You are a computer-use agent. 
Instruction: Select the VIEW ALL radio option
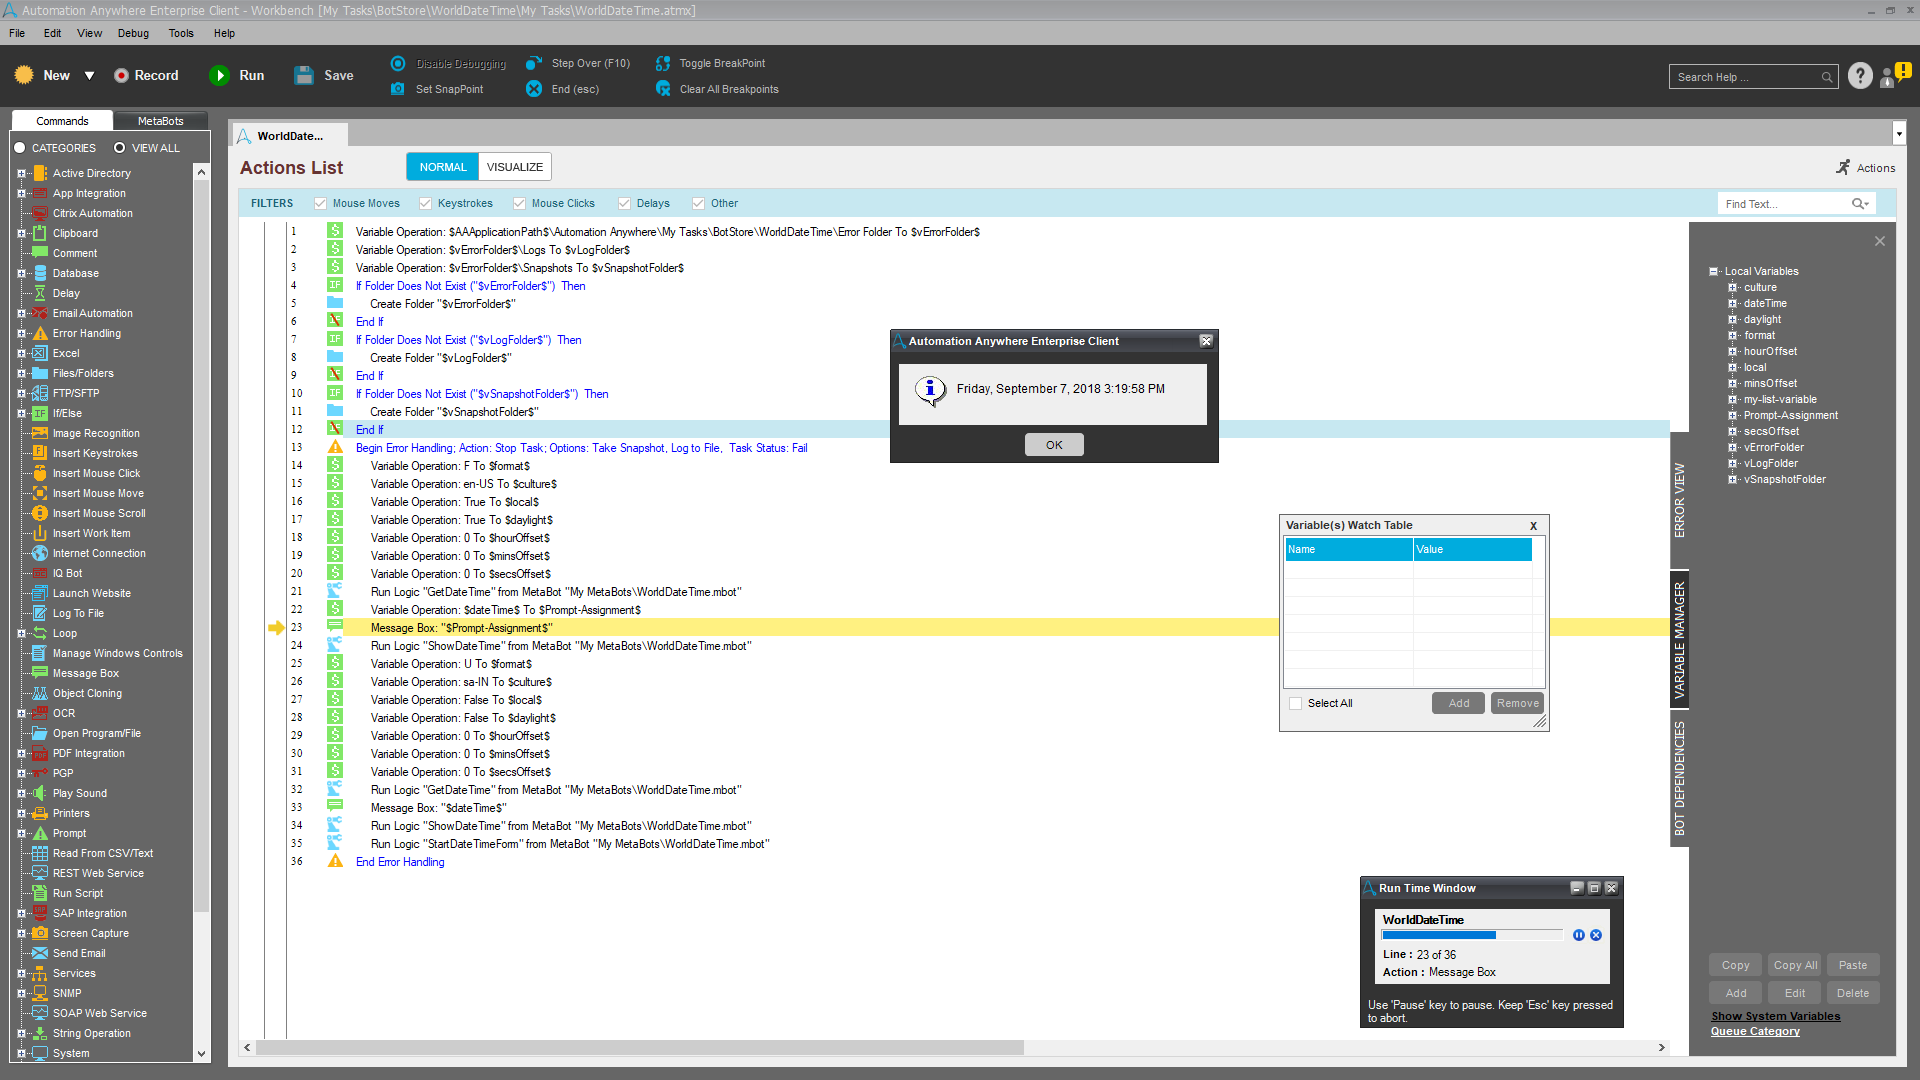[120, 148]
